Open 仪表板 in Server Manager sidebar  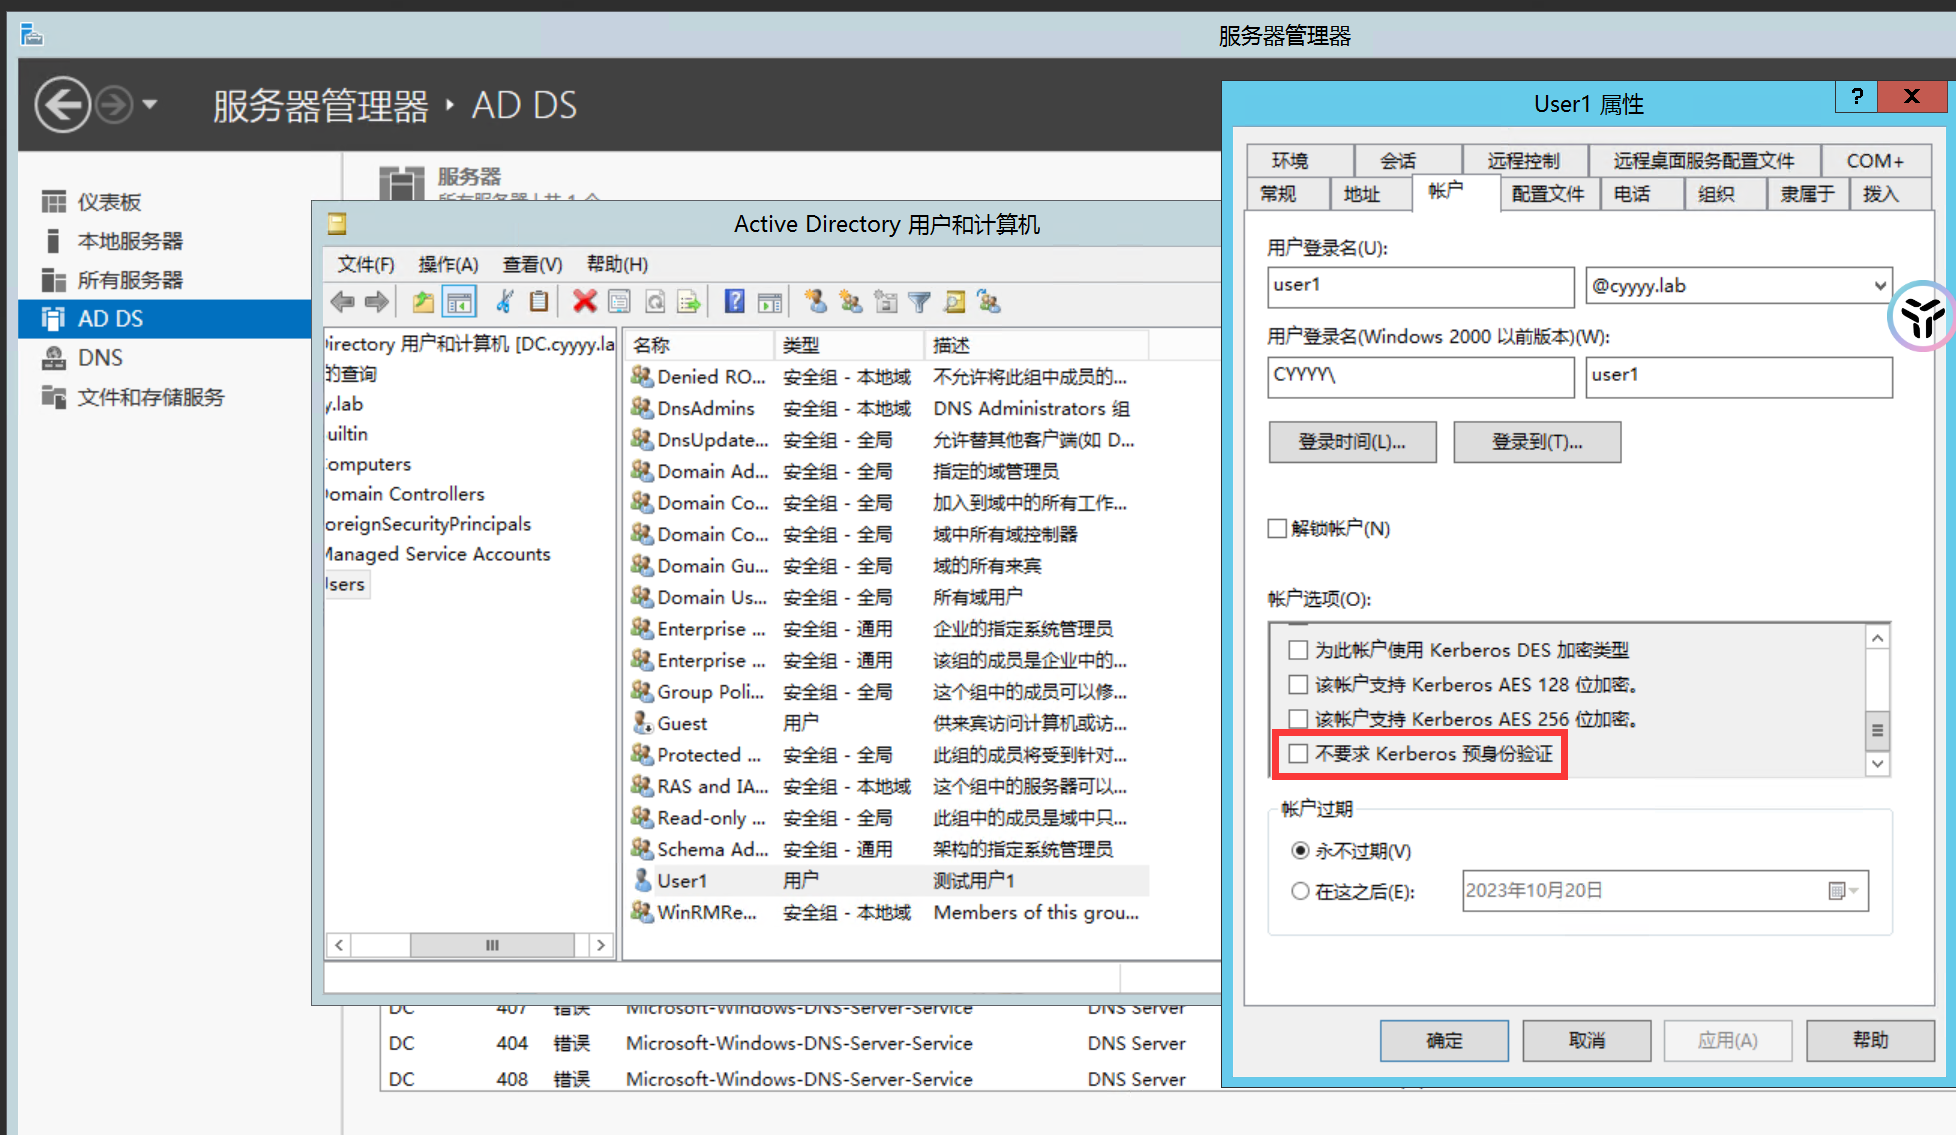pos(109,202)
